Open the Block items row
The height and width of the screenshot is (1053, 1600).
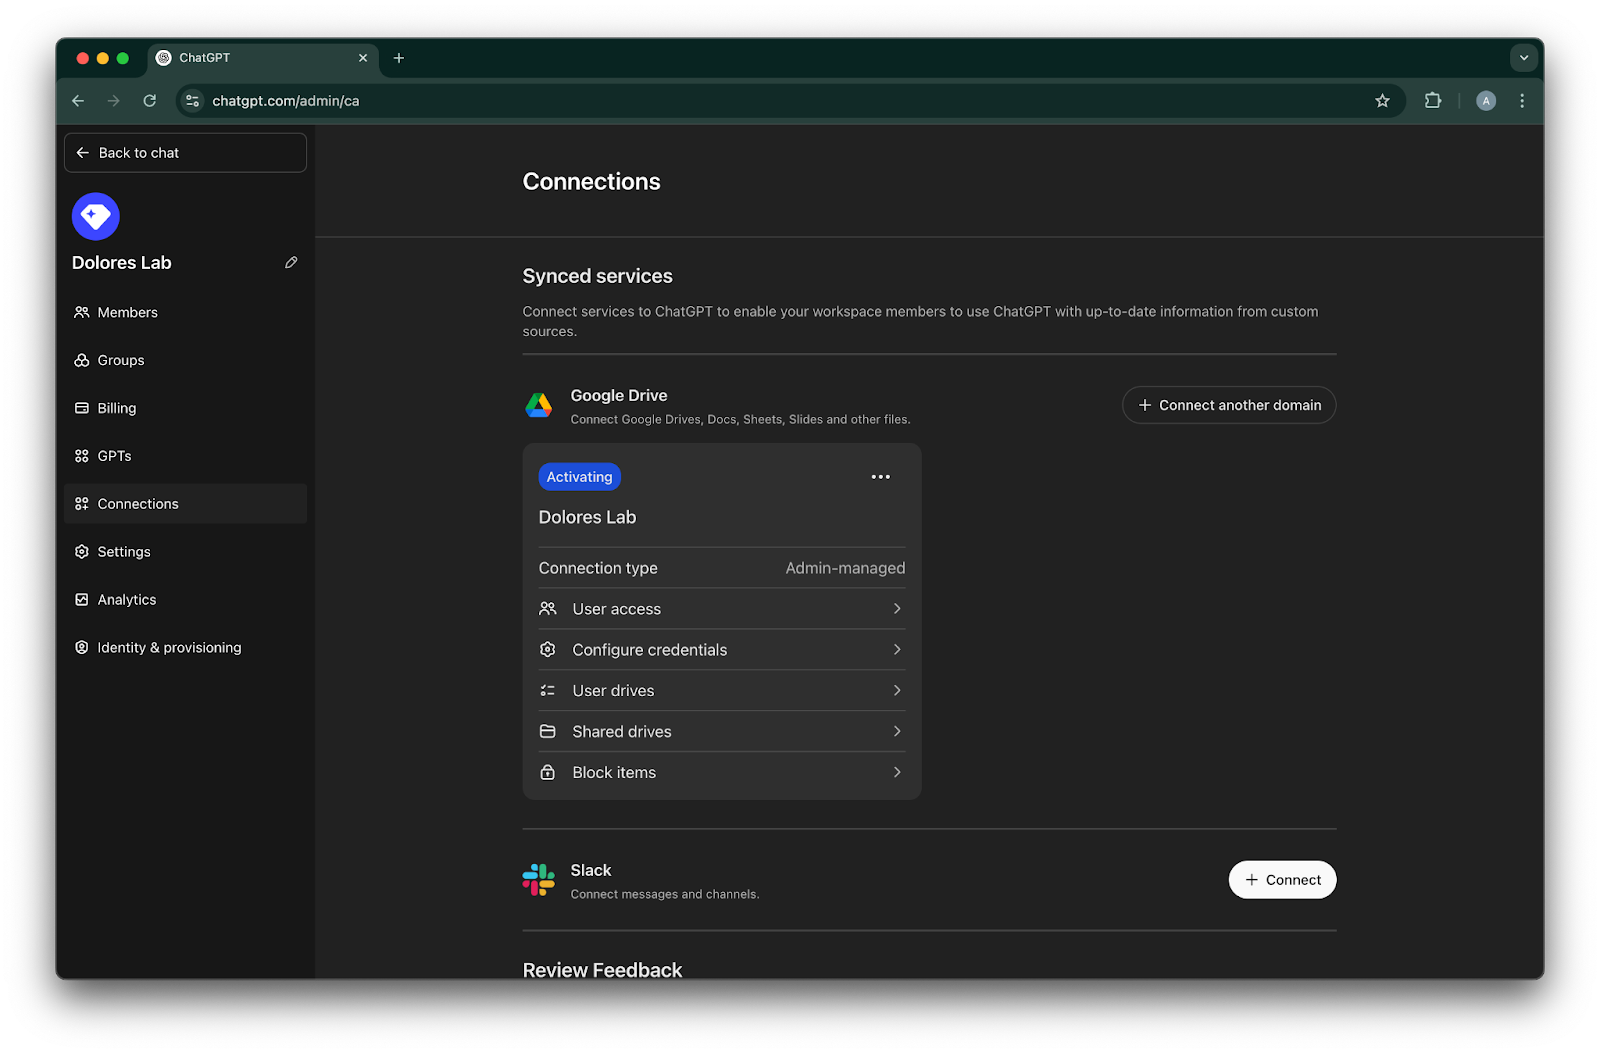[x=722, y=773]
